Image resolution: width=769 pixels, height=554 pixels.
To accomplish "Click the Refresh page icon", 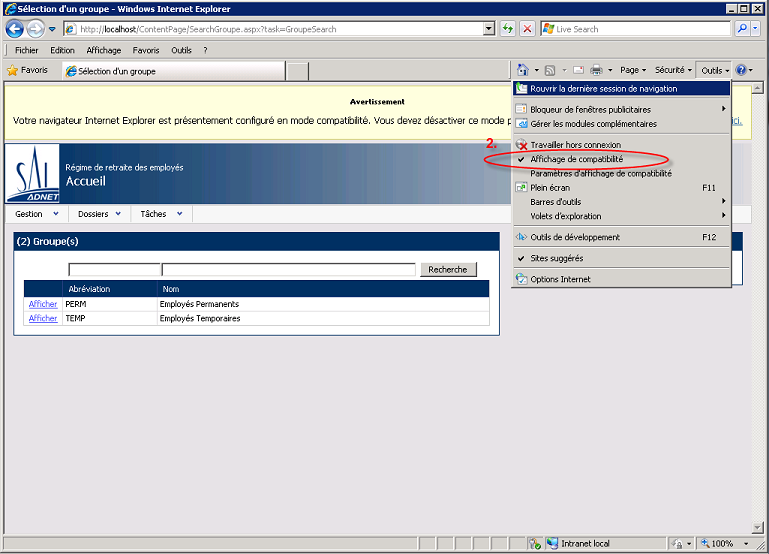I will [509, 29].
